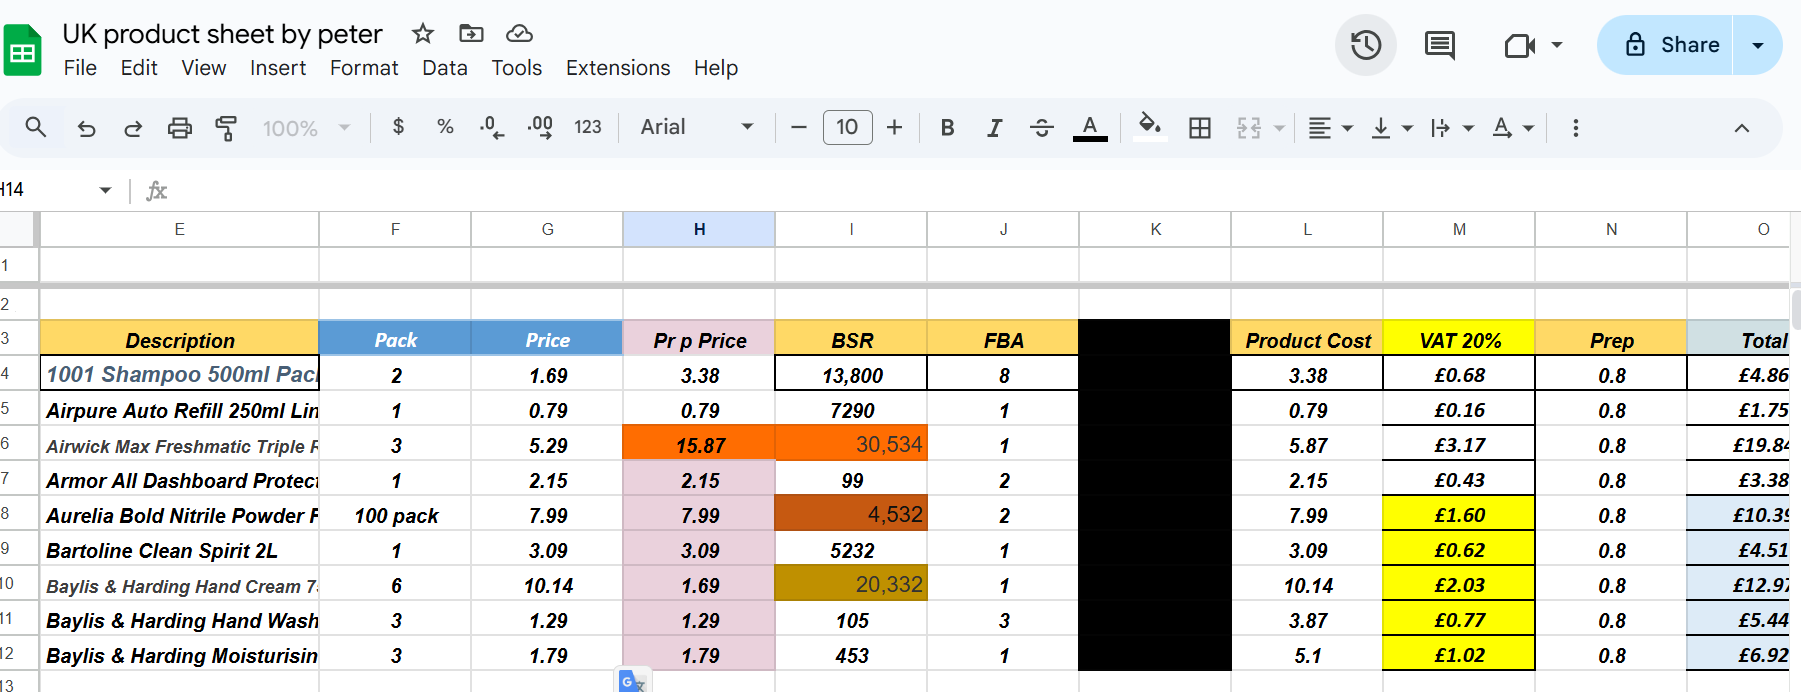Open the text color picker

1090,127
